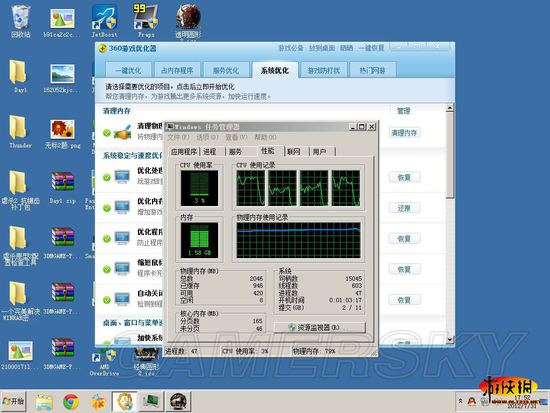This screenshot has width=550, height=413.
Task: Open the JetBoost desktop shortcut
Action: 104,21
